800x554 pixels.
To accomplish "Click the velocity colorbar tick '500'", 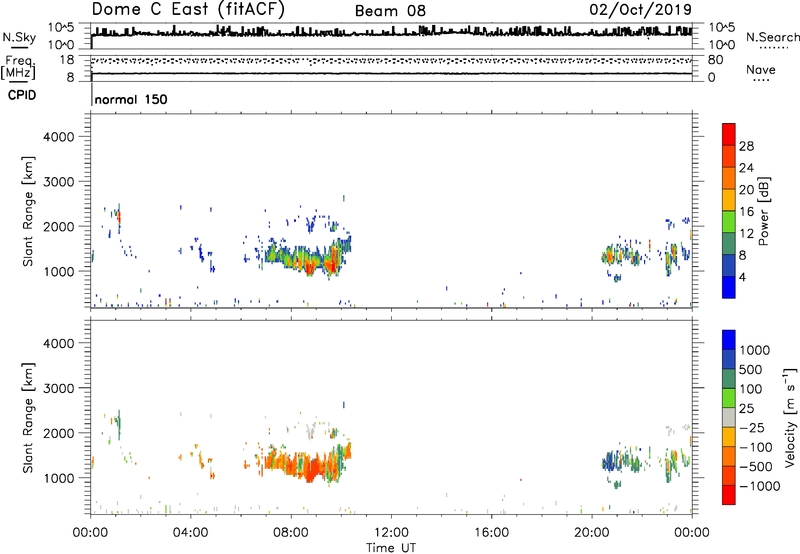I will click(751, 369).
